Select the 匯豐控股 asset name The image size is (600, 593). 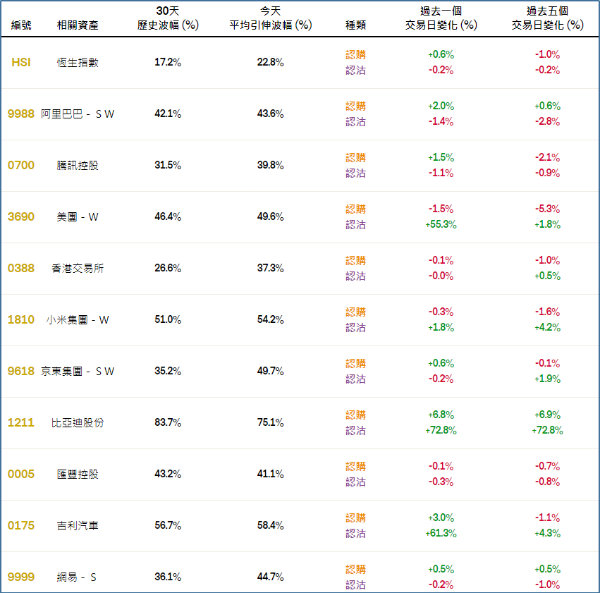77,474
